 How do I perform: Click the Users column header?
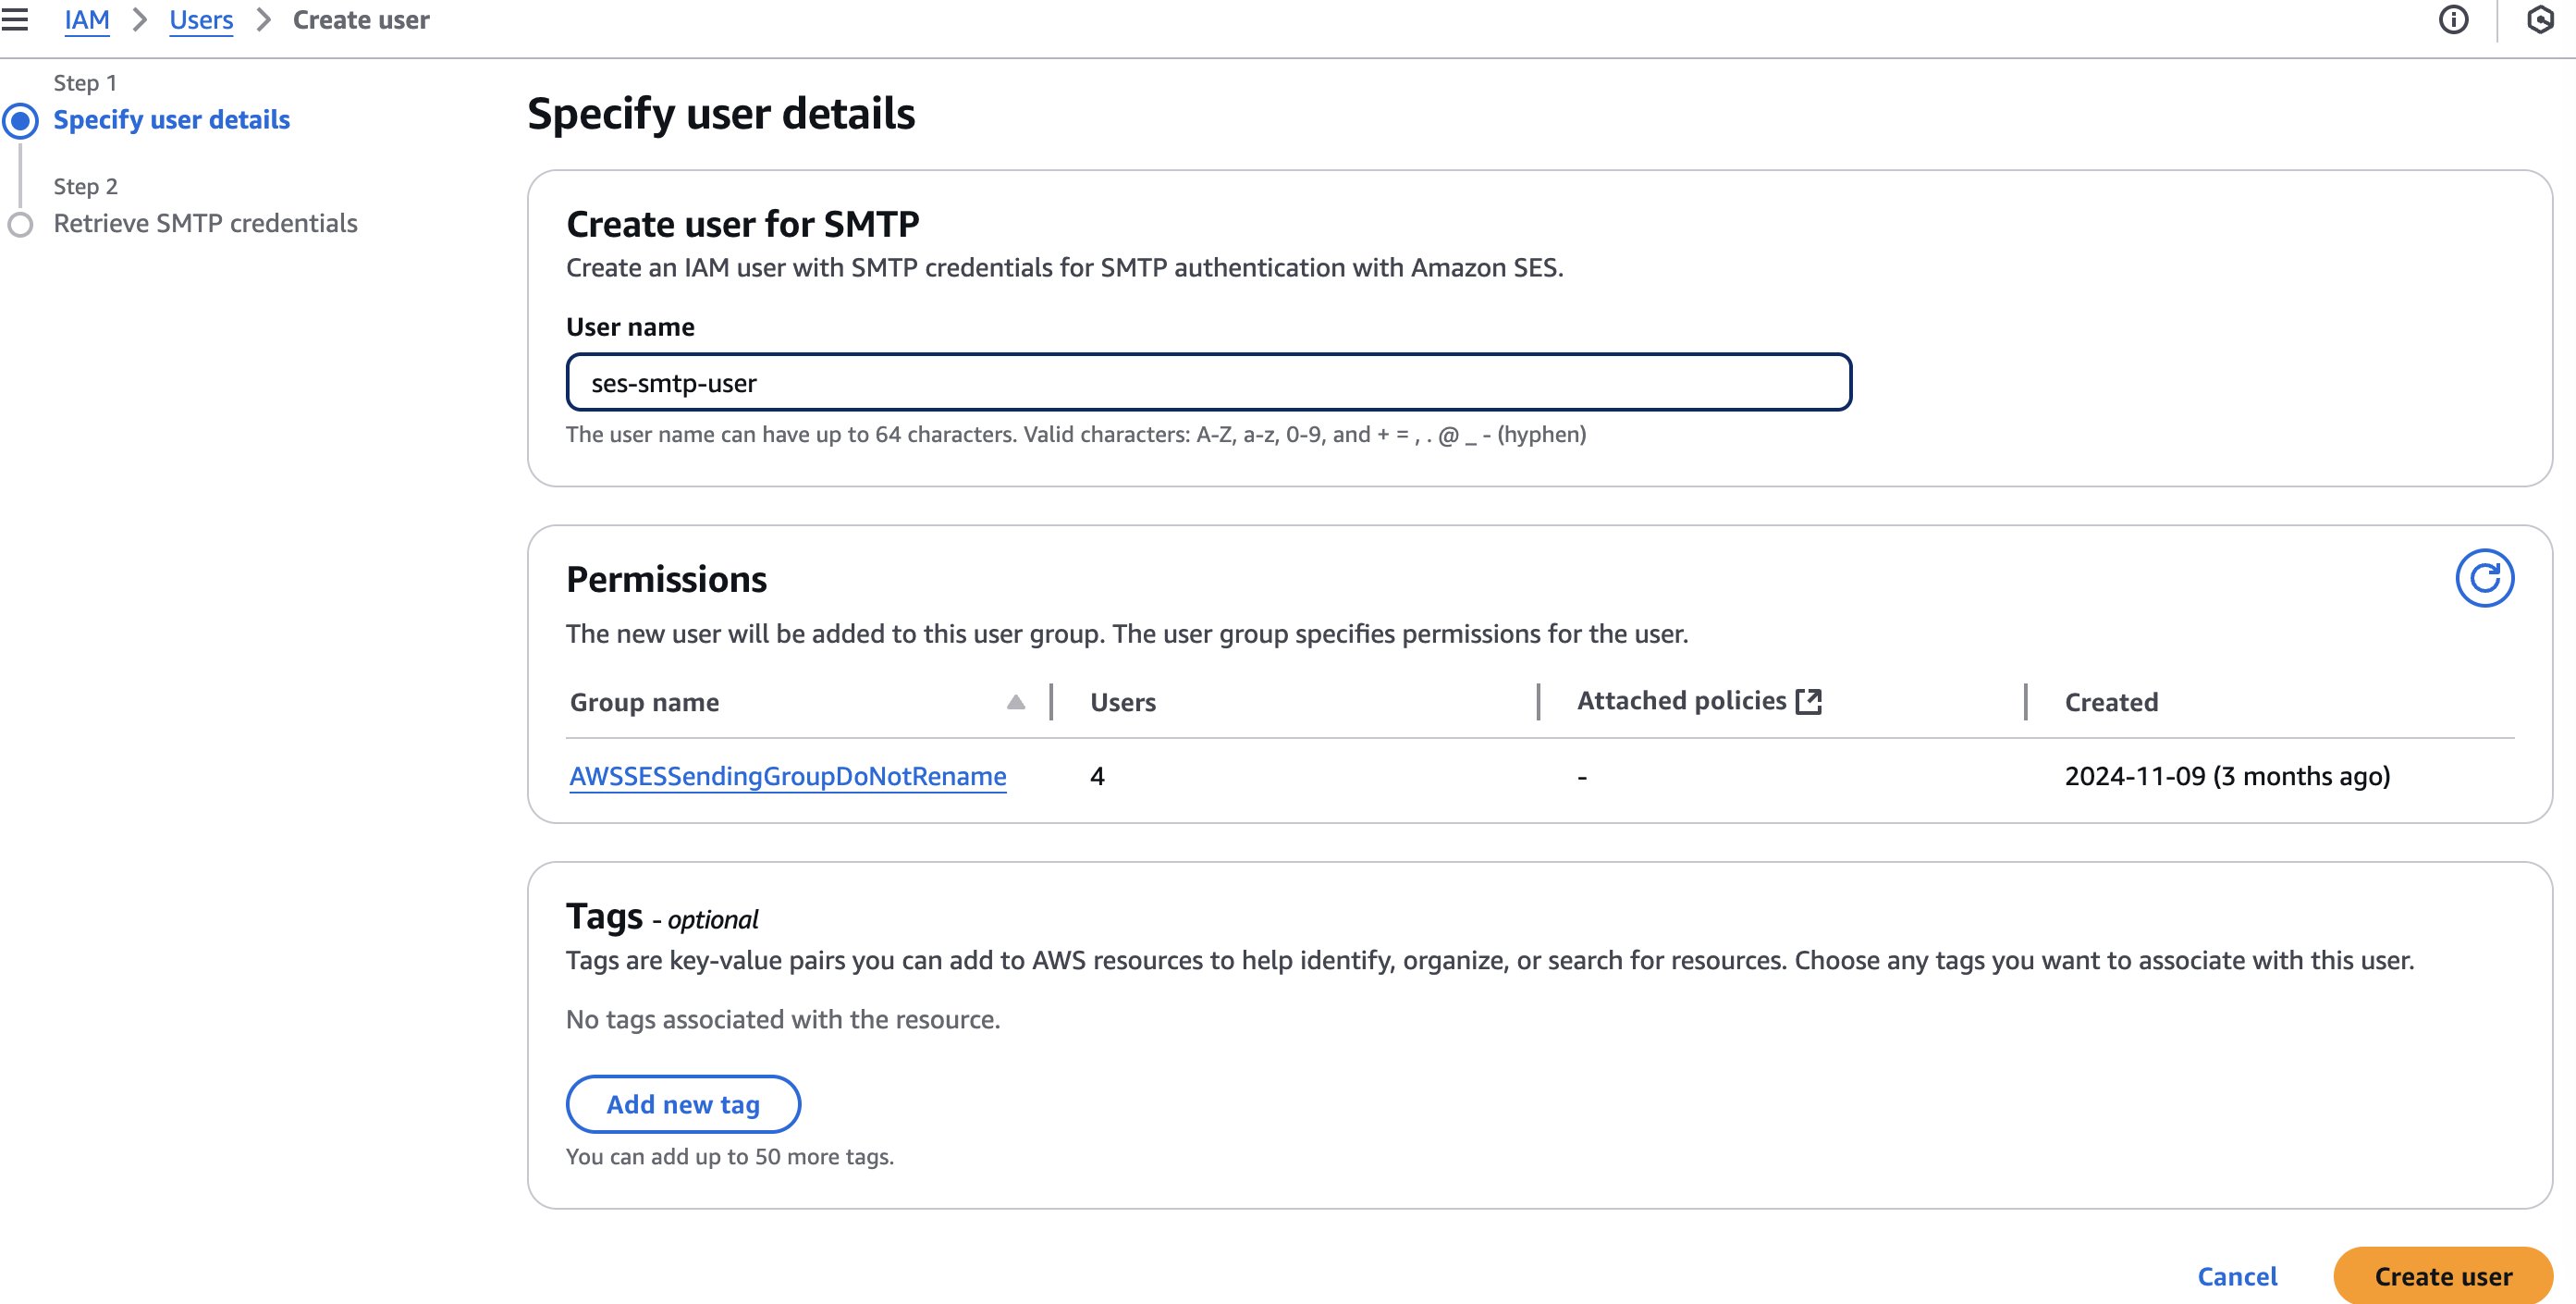(x=1122, y=702)
